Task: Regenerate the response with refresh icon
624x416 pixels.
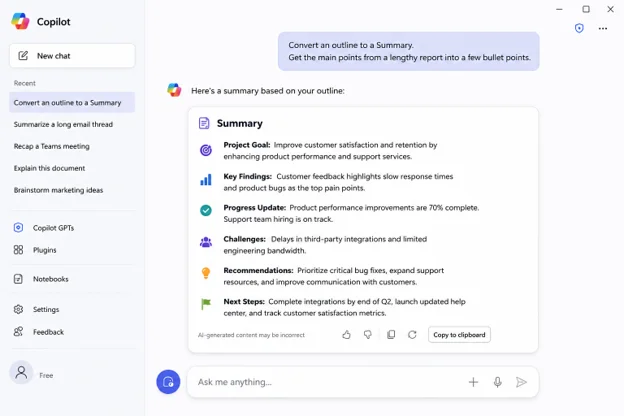Action: click(x=412, y=335)
